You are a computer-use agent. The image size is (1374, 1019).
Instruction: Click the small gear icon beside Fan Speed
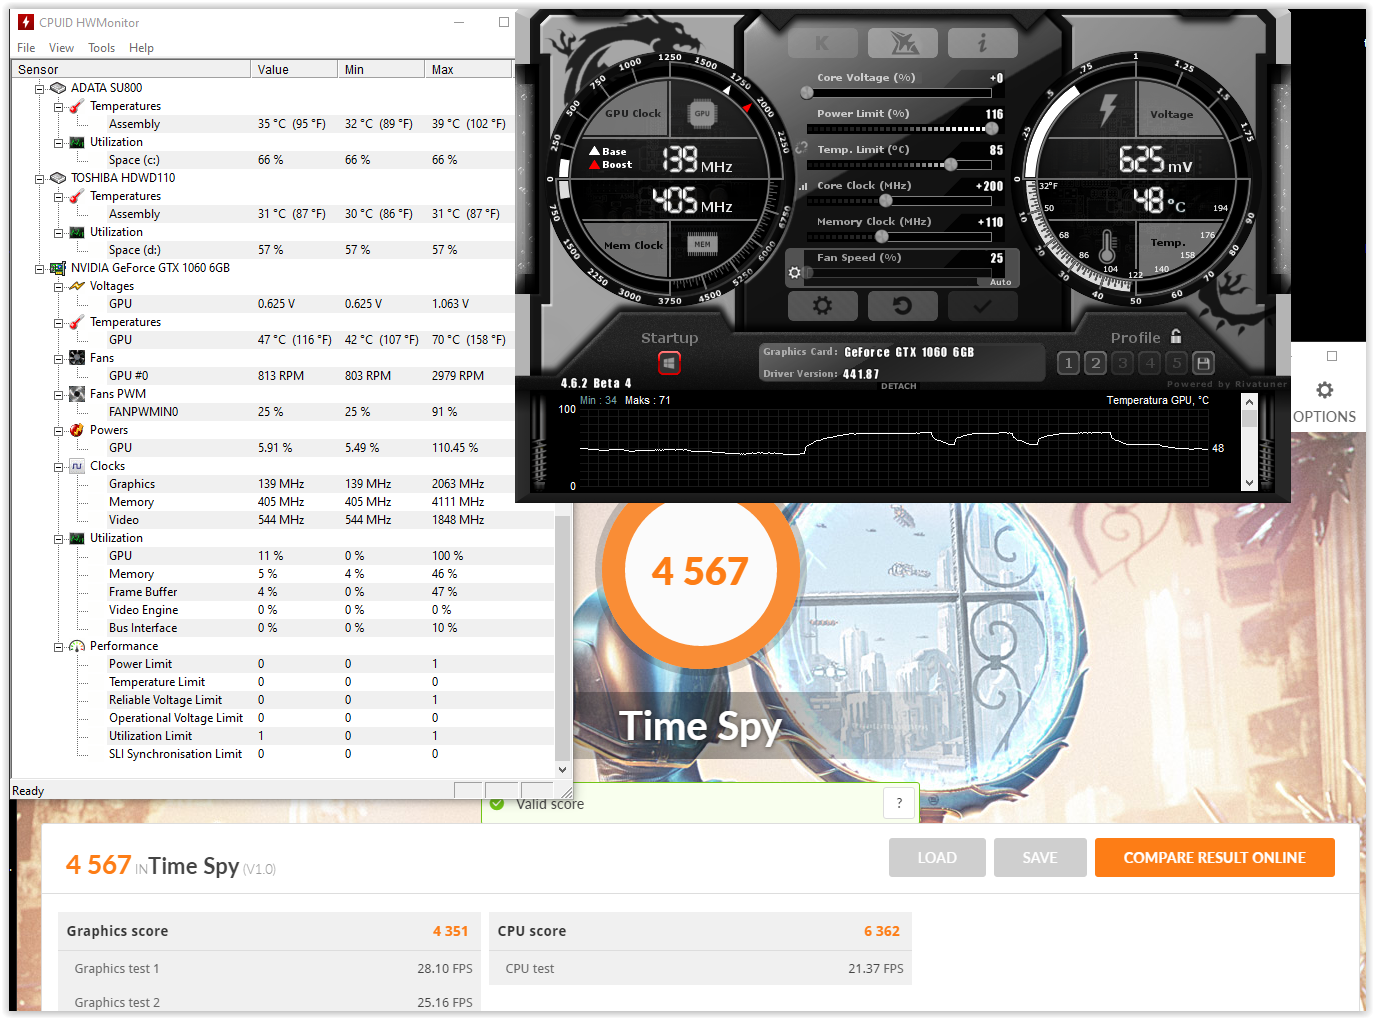(x=794, y=272)
